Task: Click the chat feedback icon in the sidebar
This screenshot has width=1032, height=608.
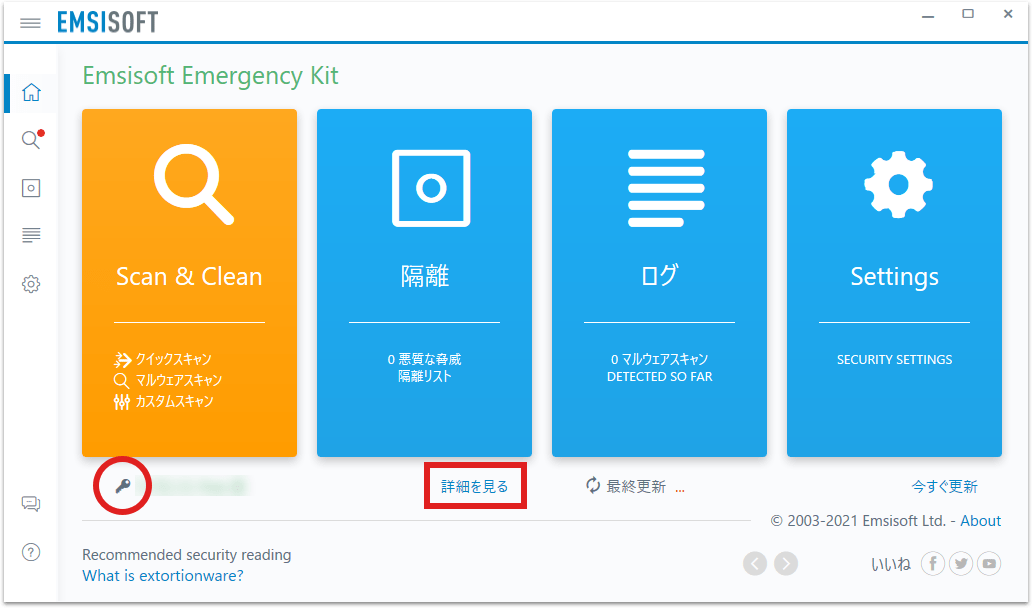Action: [x=31, y=504]
